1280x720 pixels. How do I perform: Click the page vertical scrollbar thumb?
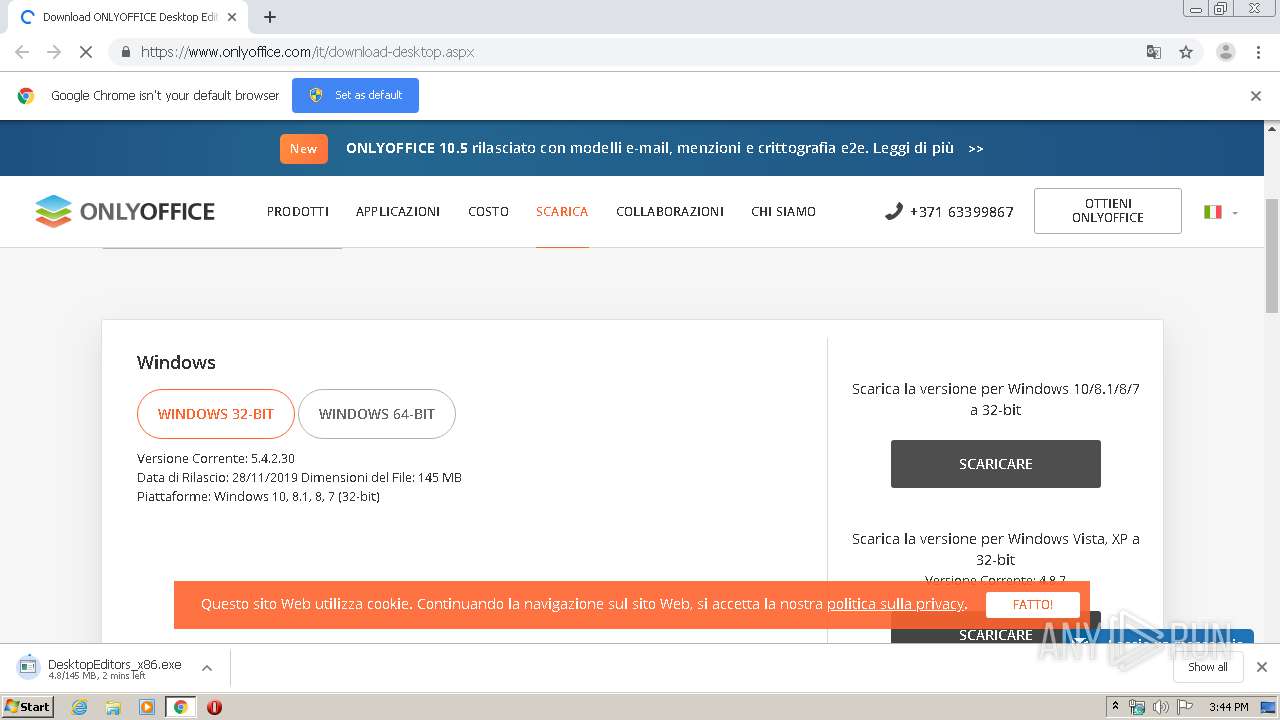click(1272, 257)
